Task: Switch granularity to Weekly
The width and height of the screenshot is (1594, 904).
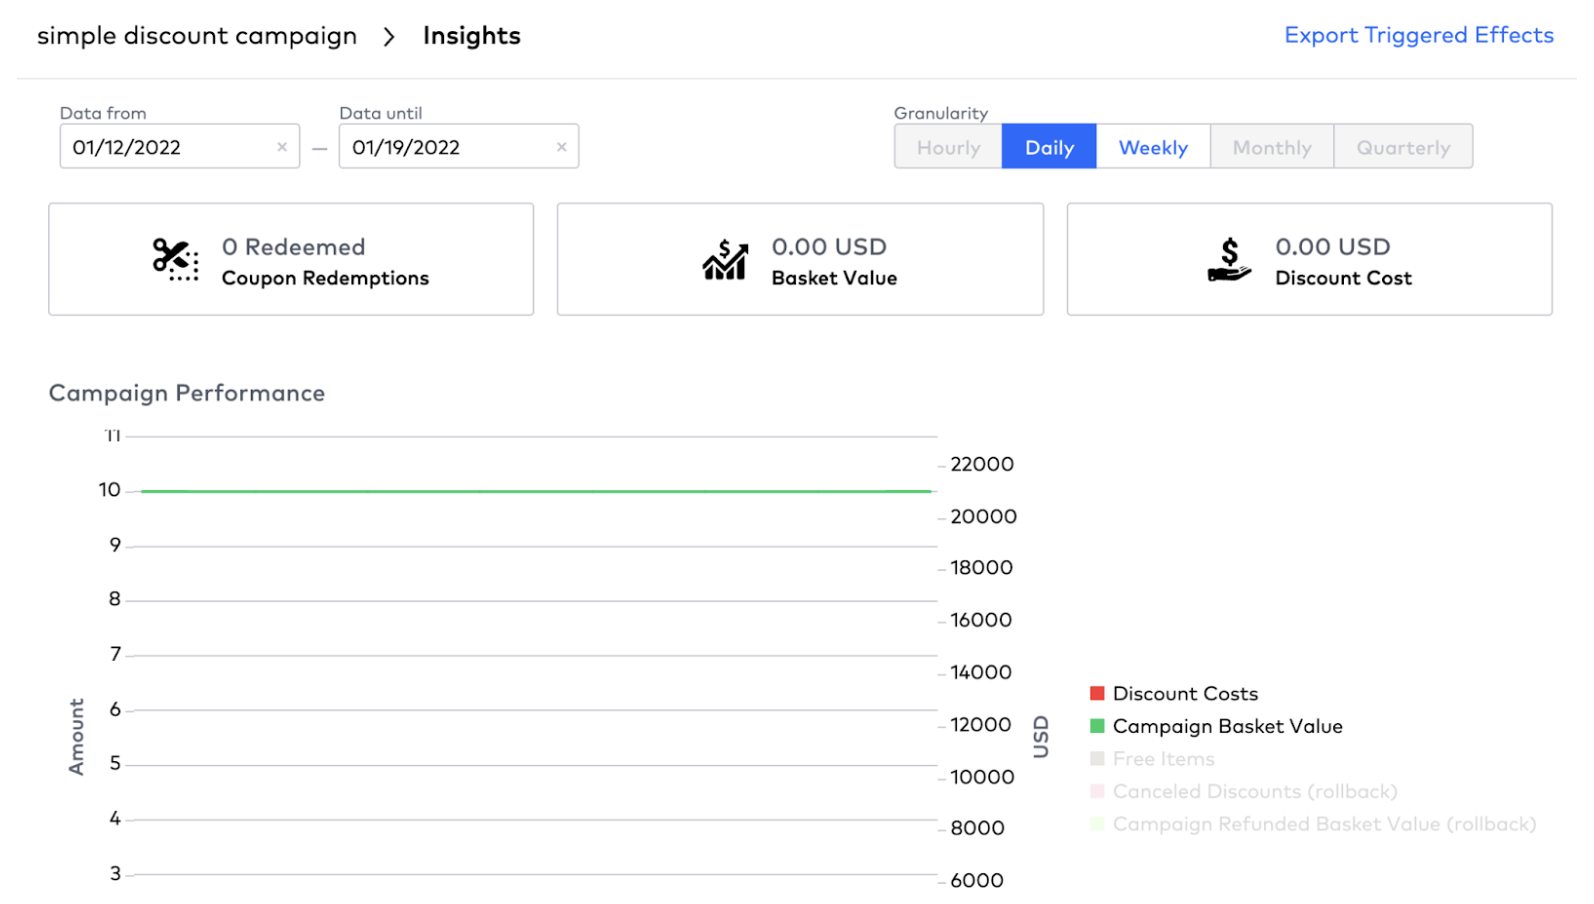Action: pyautogui.click(x=1153, y=147)
